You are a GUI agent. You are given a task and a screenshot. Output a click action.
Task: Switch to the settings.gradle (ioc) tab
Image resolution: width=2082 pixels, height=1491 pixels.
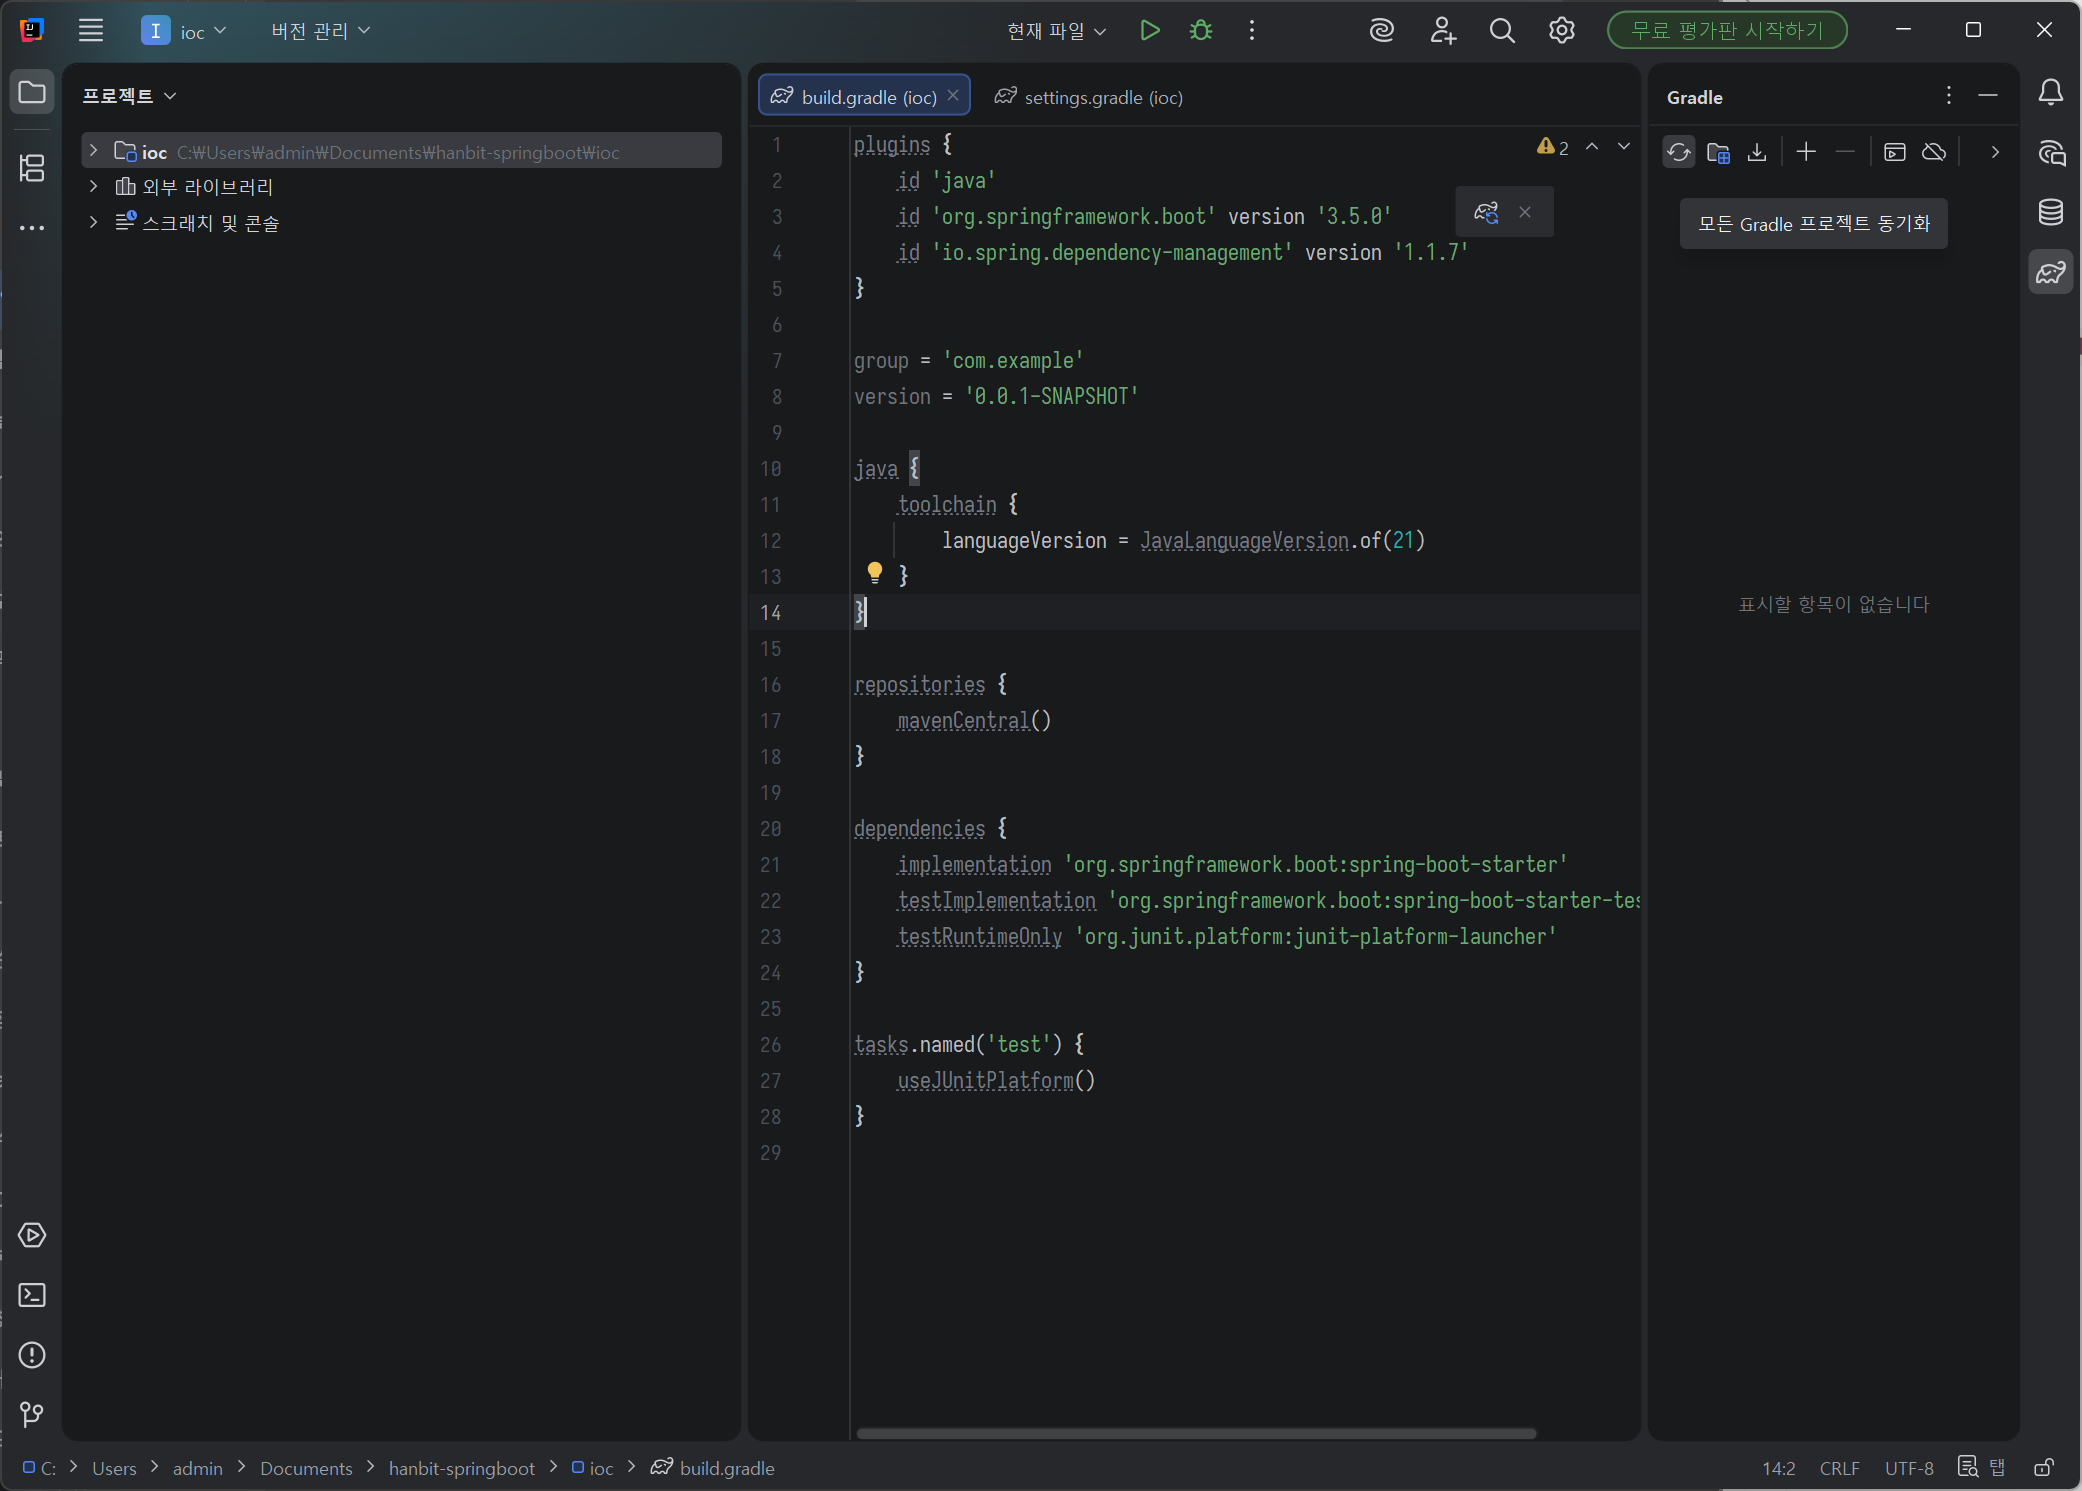pos(1090,97)
